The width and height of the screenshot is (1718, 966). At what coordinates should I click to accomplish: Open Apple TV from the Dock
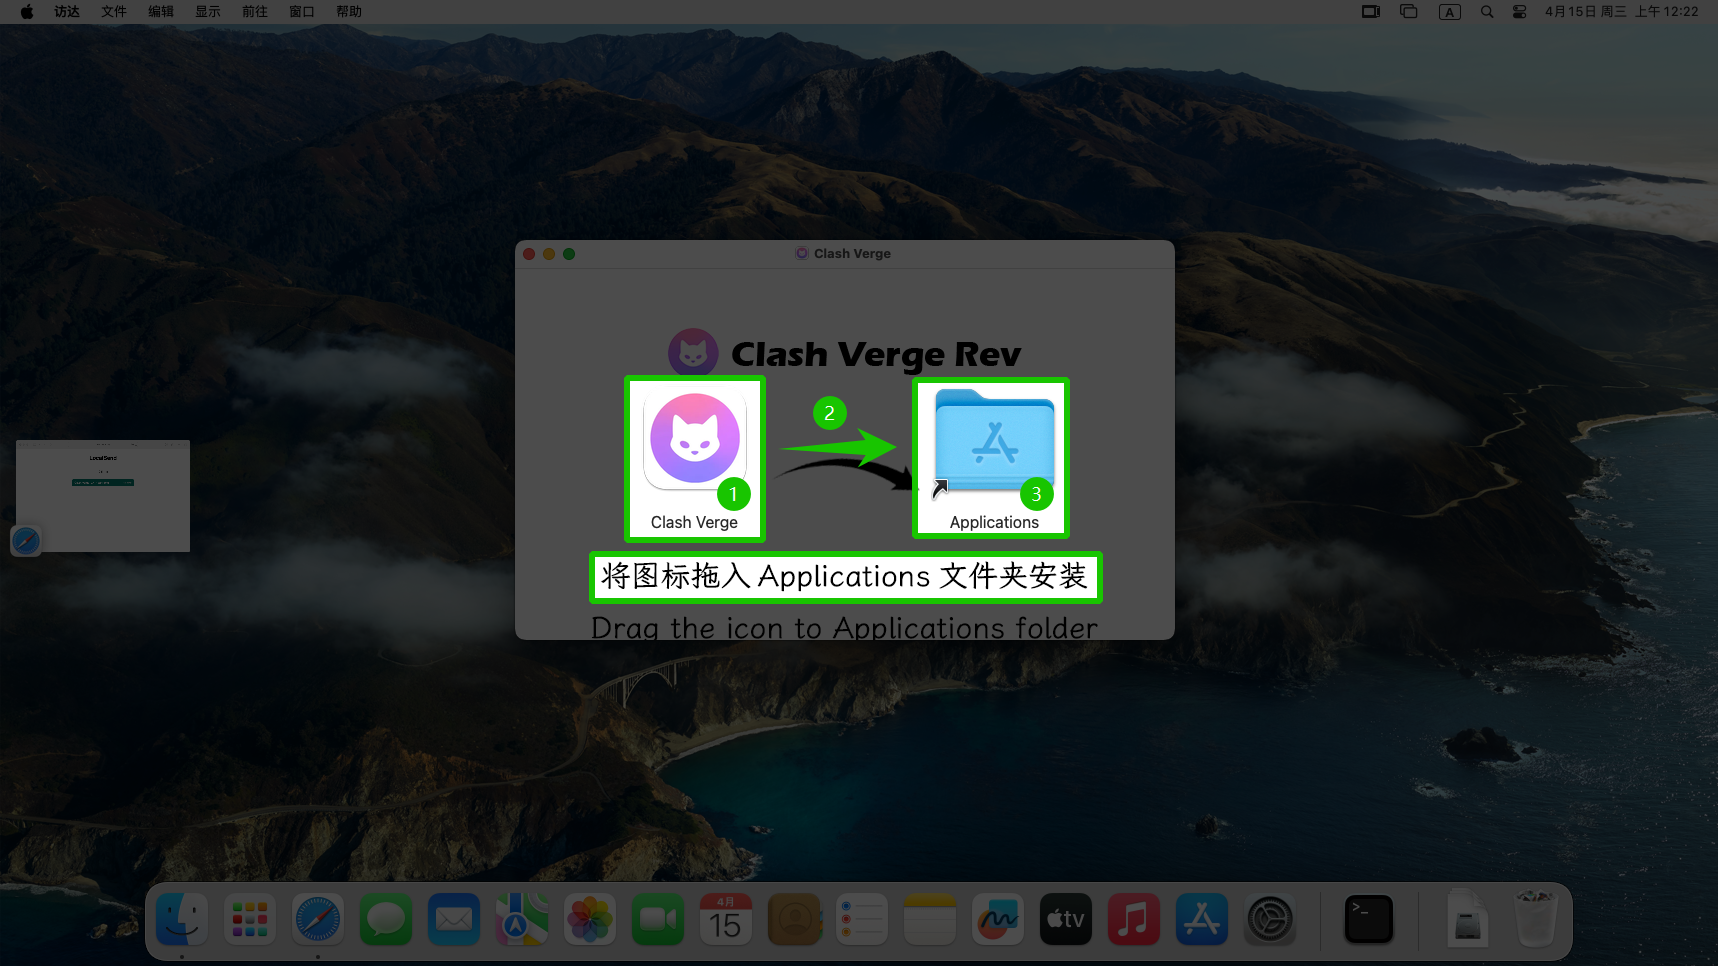(1066, 919)
